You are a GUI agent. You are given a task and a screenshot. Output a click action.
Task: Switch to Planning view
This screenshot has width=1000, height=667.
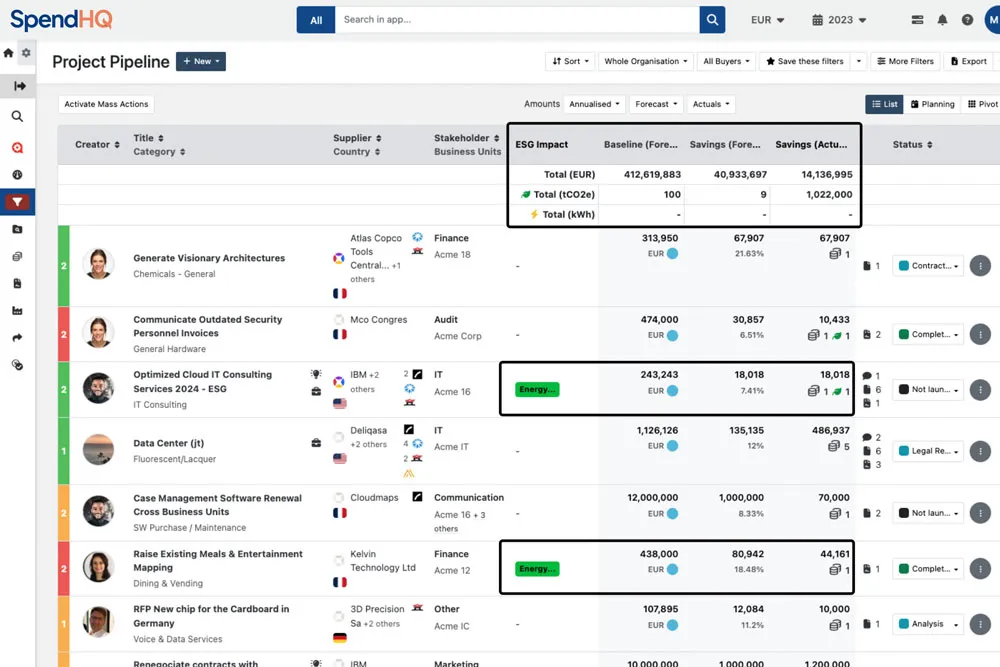tap(932, 104)
